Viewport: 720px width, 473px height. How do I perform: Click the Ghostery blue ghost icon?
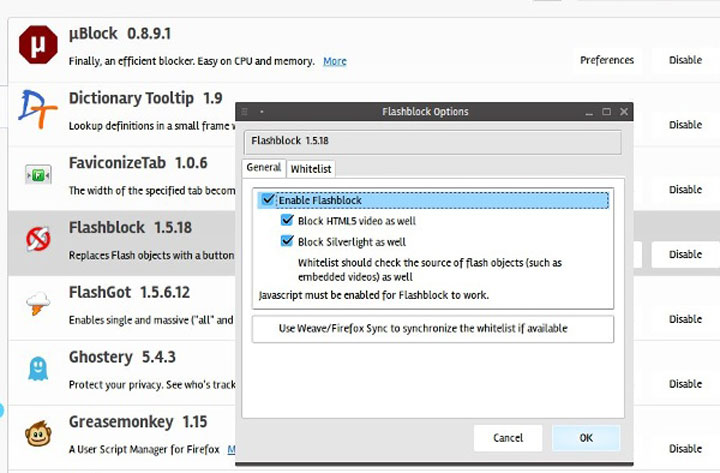tap(38, 369)
